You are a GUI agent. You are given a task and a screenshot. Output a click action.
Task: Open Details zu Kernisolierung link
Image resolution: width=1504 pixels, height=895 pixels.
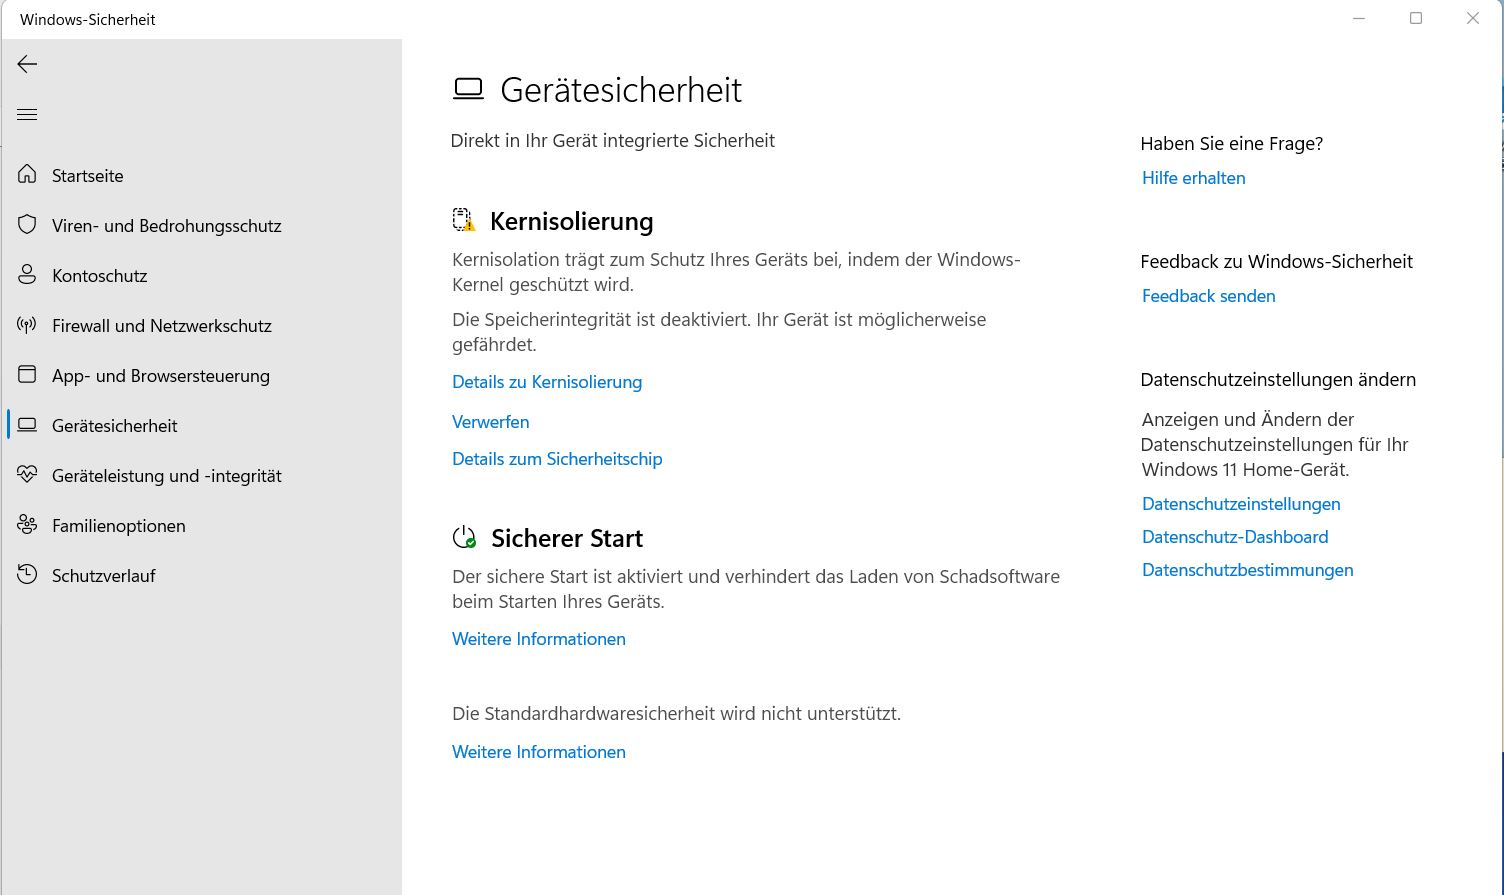click(547, 382)
